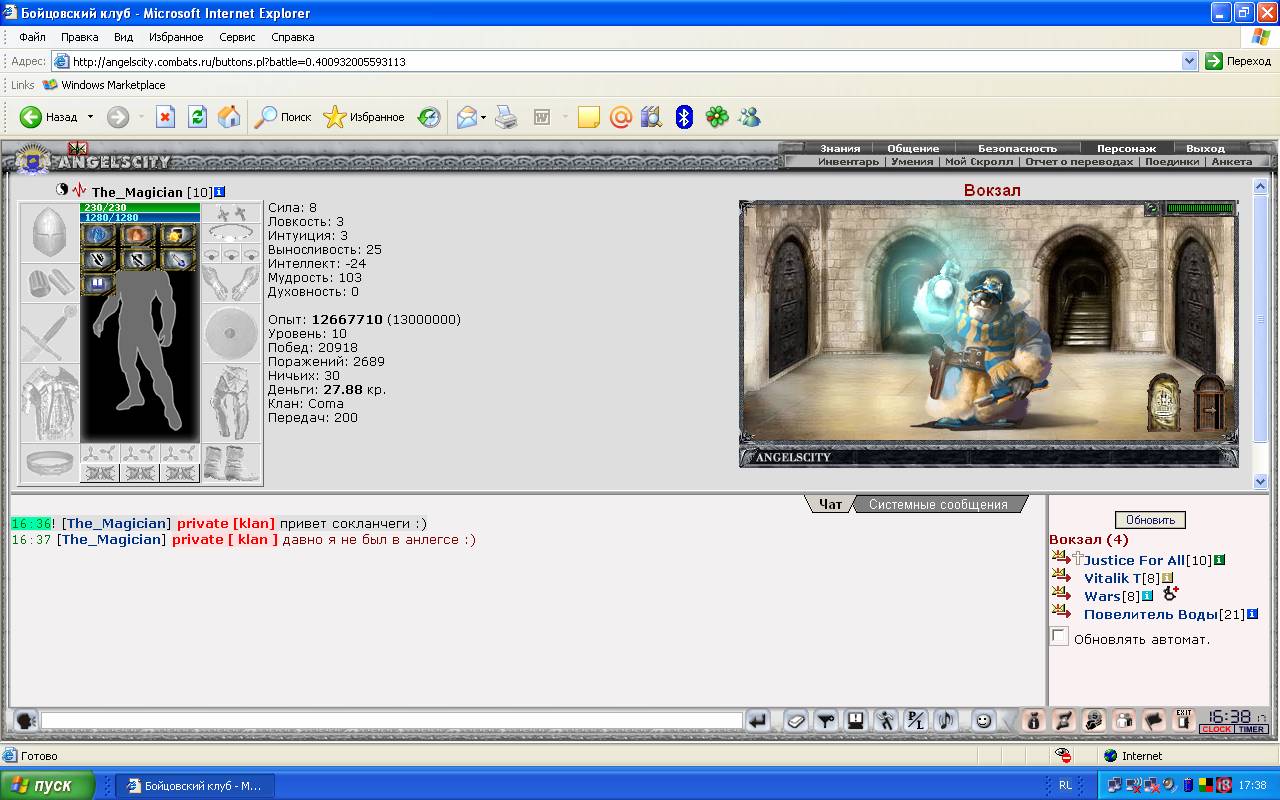Activate the yellow sun scroll slot
The image size is (1280, 800).
[176, 235]
